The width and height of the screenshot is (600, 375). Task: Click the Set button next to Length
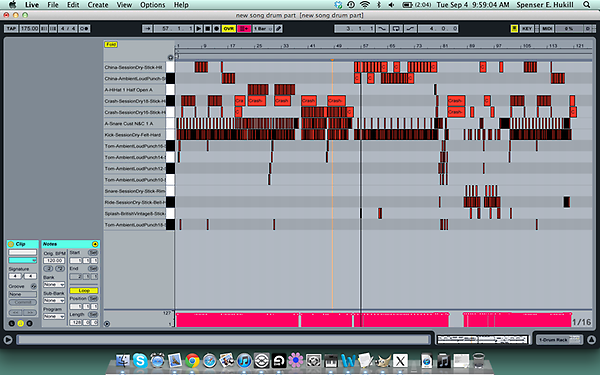93,315
